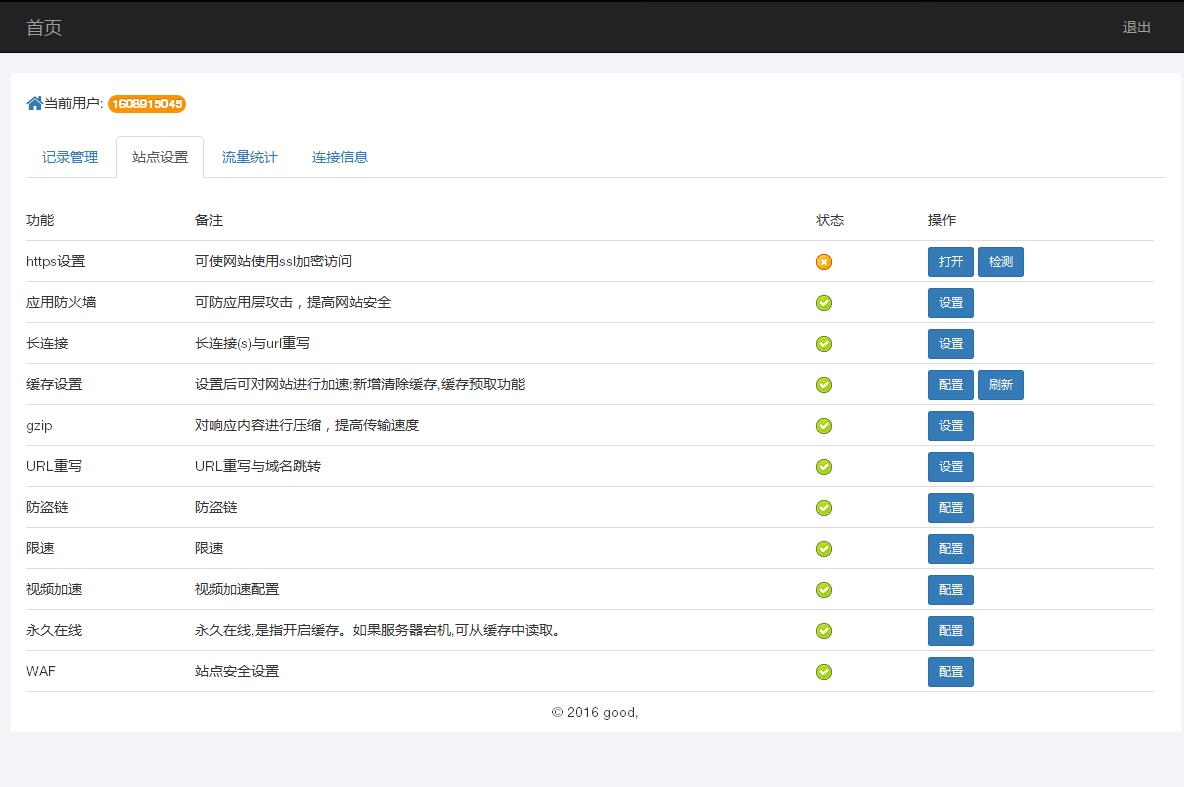The width and height of the screenshot is (1184, 787).
Task: Click the status icon beside URL重写
Action: tap(823, 466)
